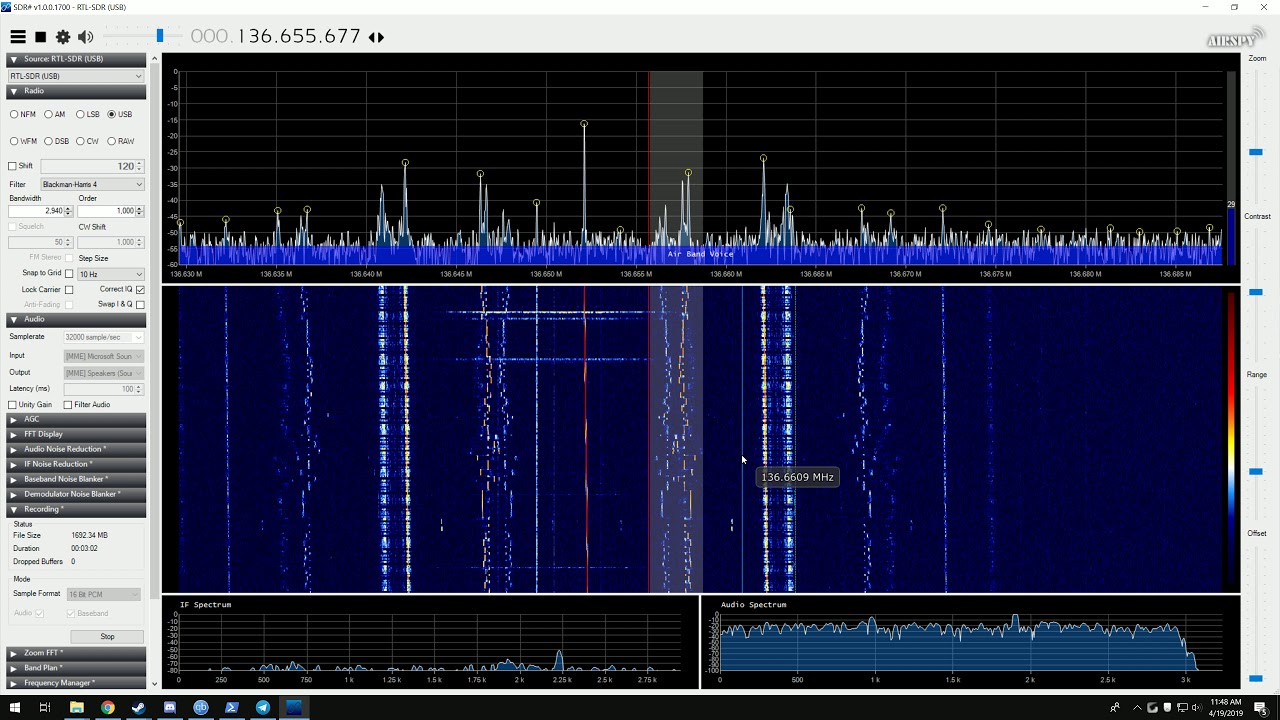This screenshot has height=720, width=1280.
Task: Click the SDR# taskbar icon
Action: 294,707
